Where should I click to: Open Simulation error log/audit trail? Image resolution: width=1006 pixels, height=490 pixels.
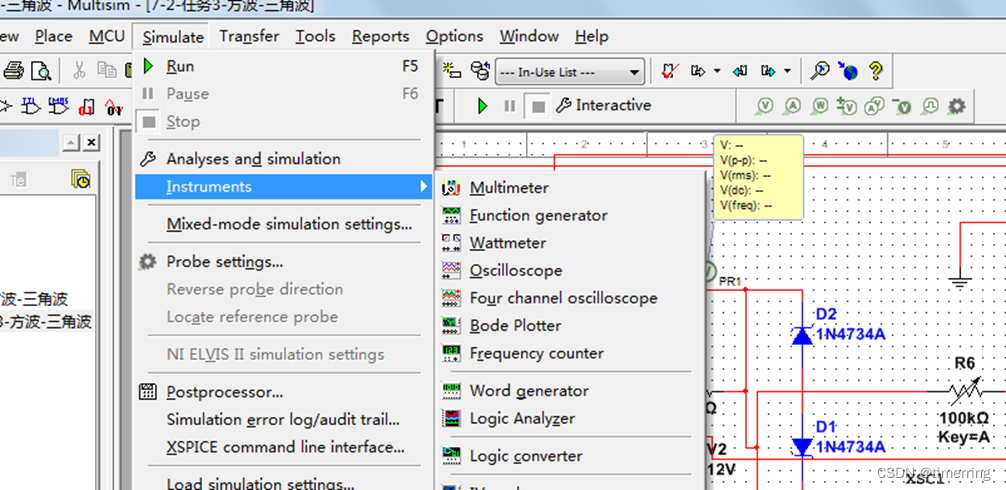coord(283,419)
